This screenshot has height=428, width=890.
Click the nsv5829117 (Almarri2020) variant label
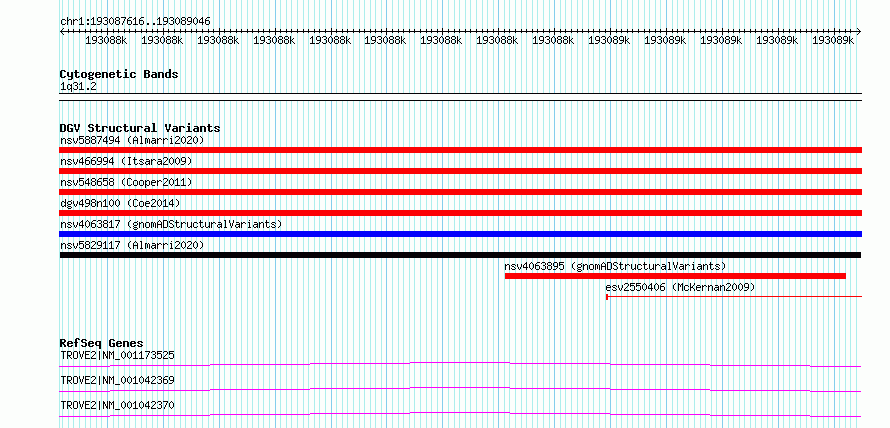[132, 245]
